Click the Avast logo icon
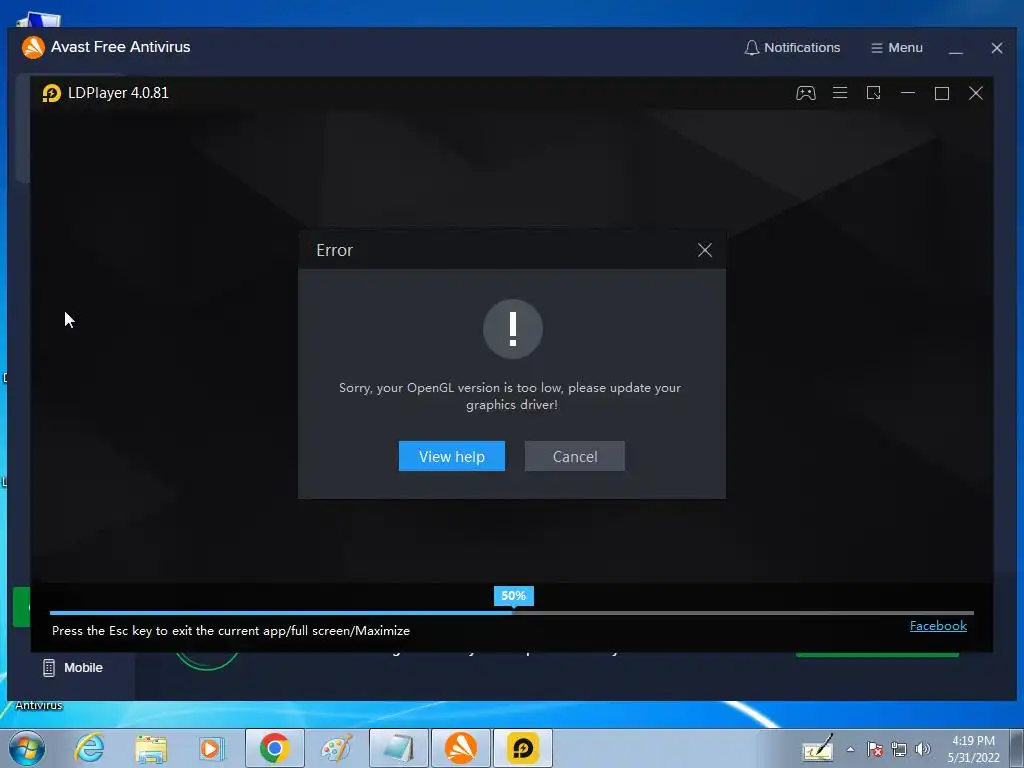Screen dimensions: 1024x768 [x=33, y=47]
